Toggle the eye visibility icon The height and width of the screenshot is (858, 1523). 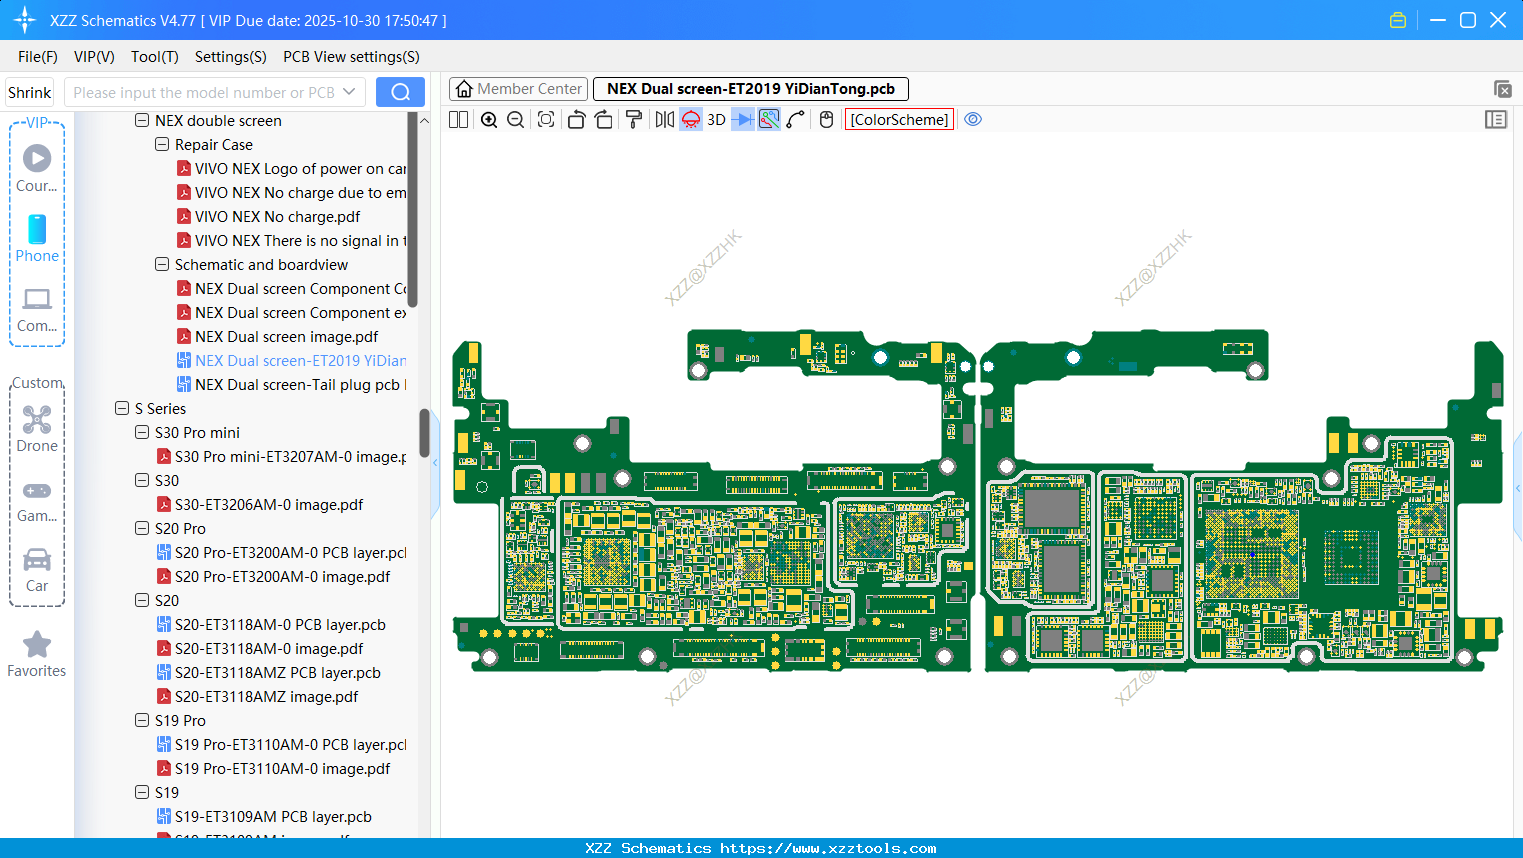tap(973, 120)
